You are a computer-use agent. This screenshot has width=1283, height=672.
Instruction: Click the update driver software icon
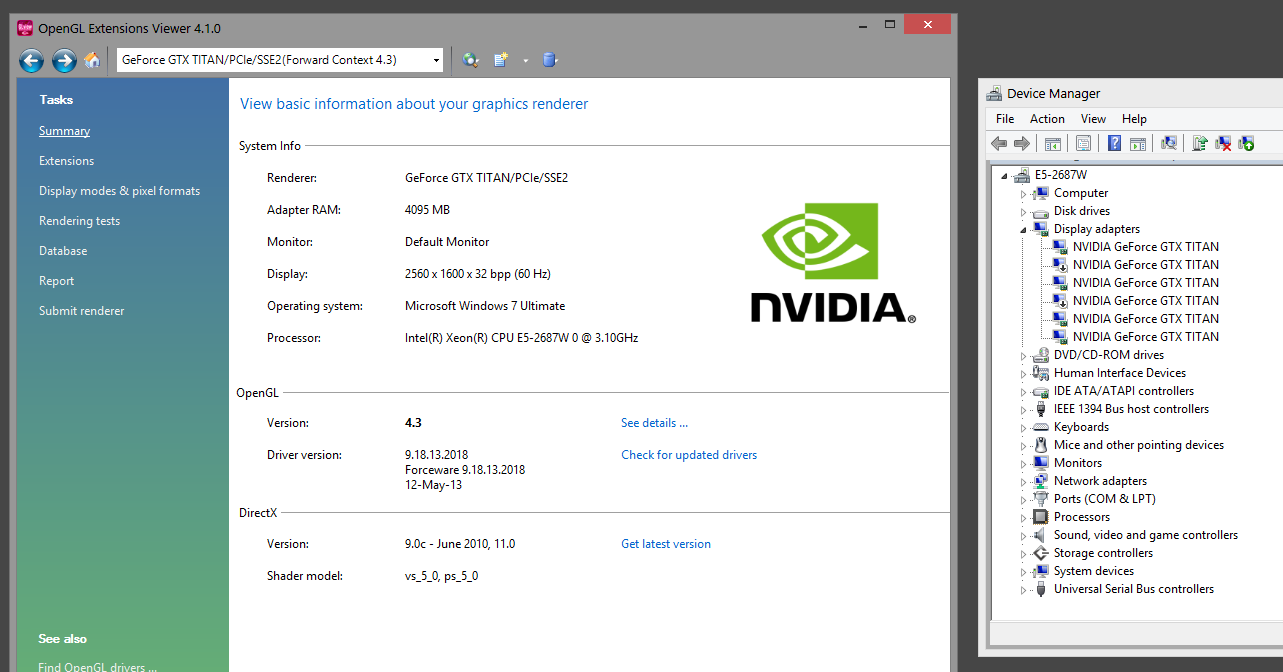[x=1200, y=144]
